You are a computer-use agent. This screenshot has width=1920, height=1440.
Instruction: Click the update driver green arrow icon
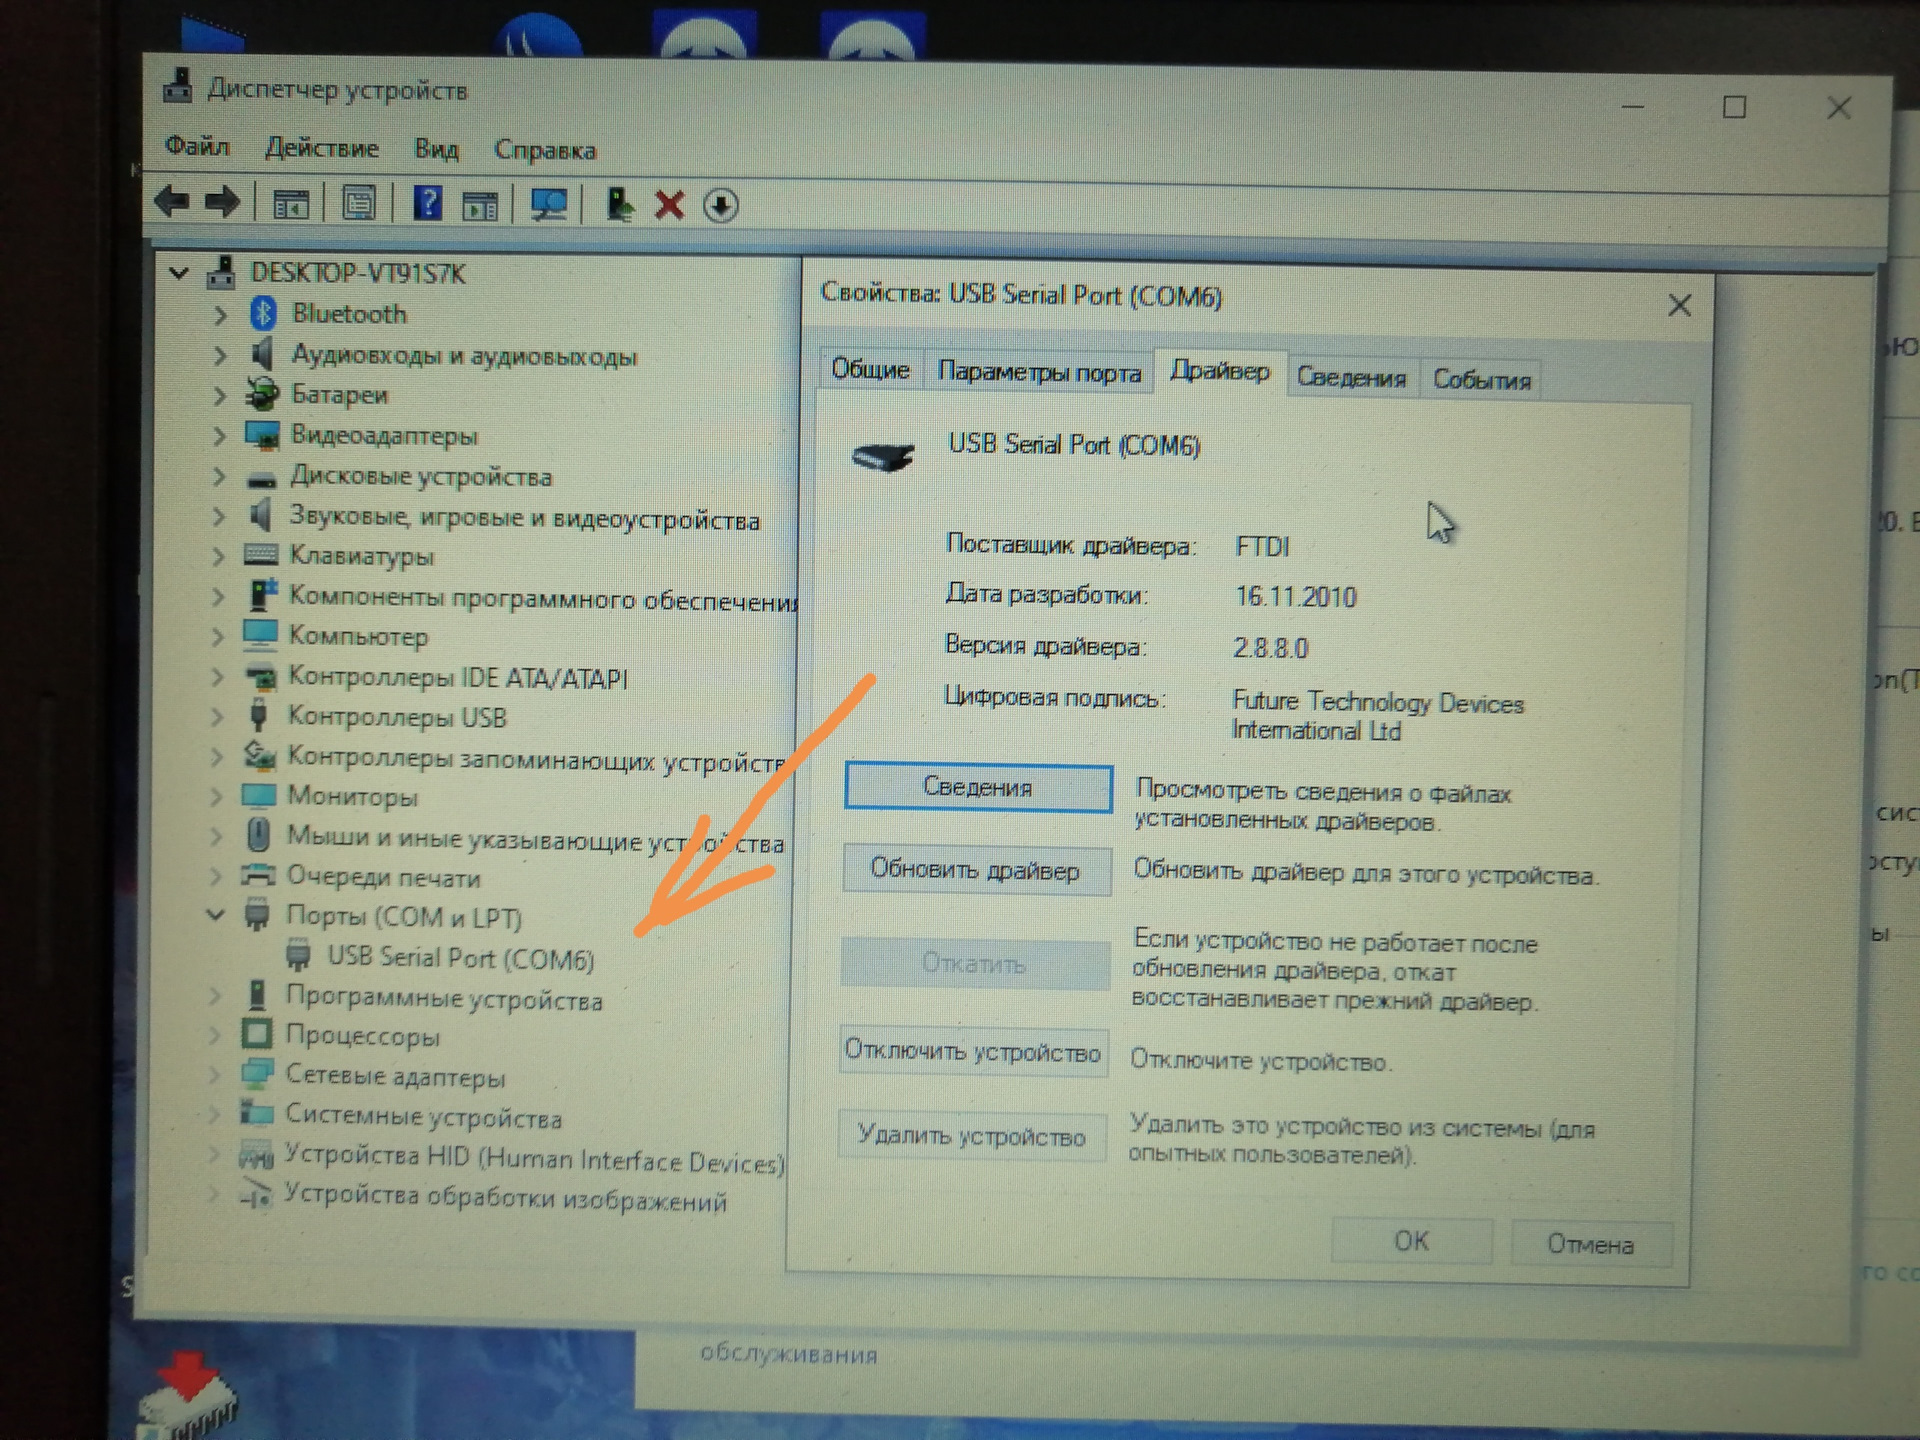619,205
